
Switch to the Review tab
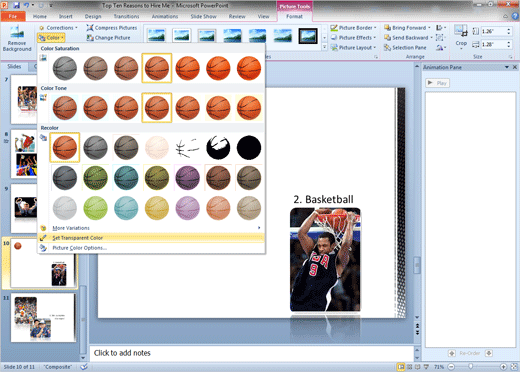tap(237, 16)
